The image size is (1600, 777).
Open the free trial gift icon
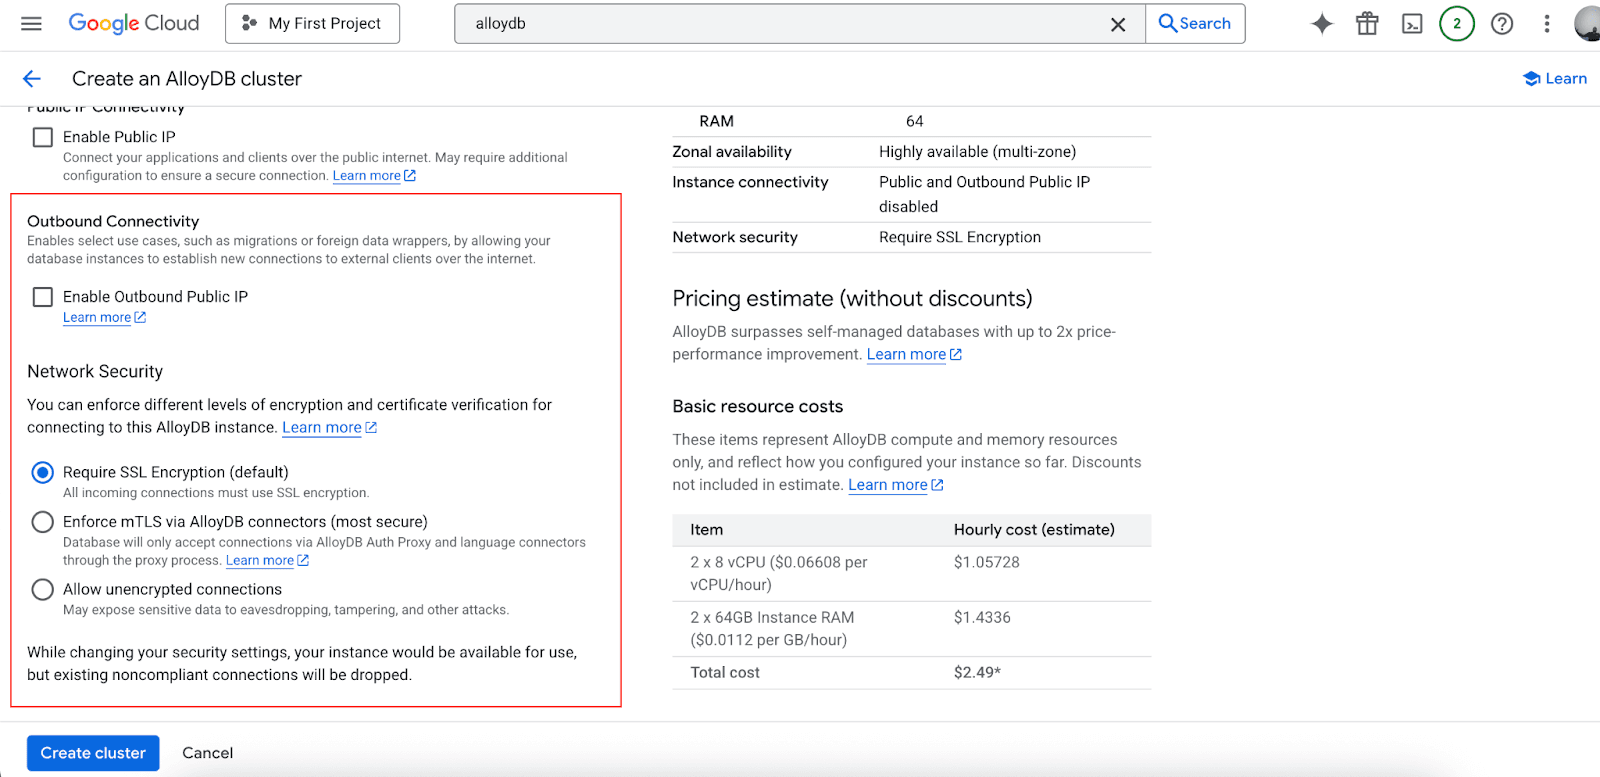pyautogui.click(x=1367, y=24)
